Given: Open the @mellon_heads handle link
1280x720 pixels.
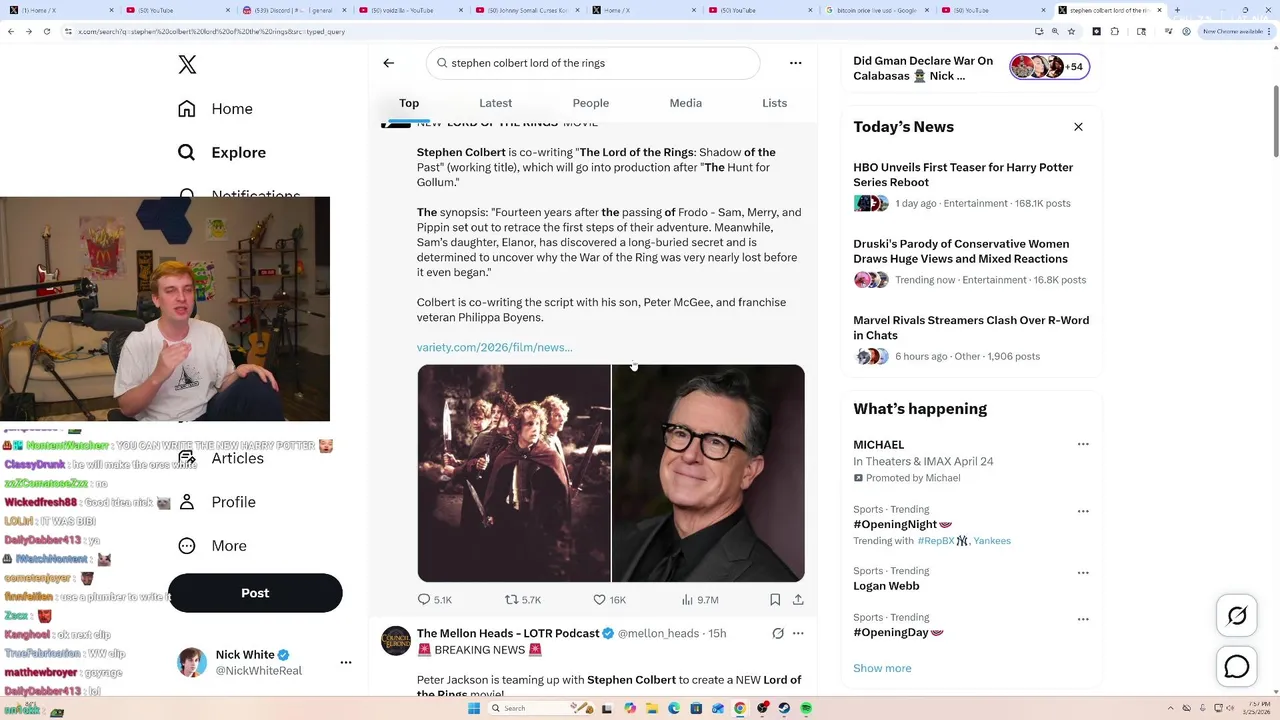Looking at the screenshot, I should 658,633.
